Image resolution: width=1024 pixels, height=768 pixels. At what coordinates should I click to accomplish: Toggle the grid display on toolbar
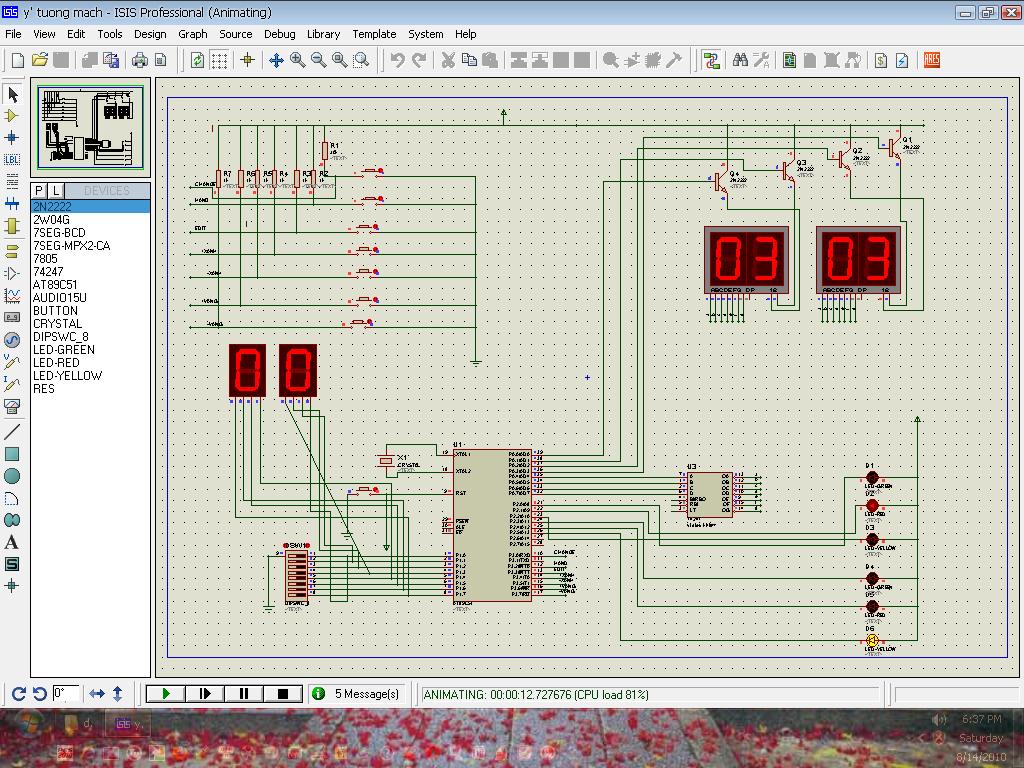pos(219,60)
